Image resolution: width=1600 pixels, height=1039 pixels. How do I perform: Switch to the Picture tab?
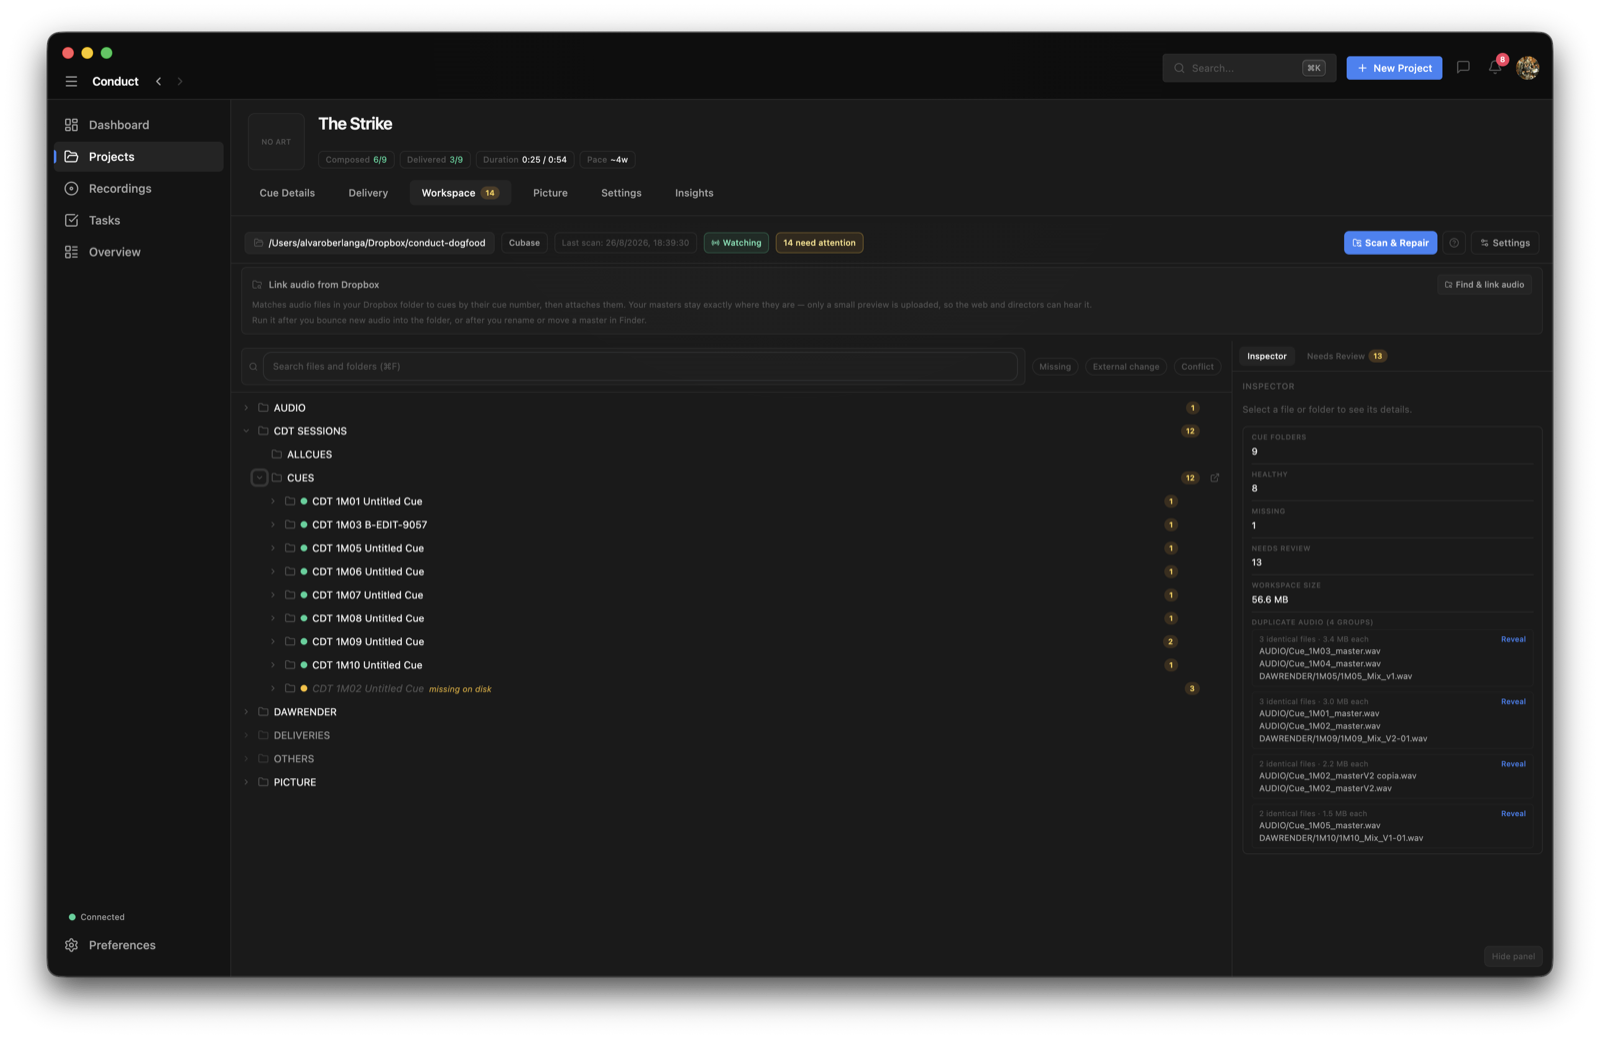(x=550, y=193)
